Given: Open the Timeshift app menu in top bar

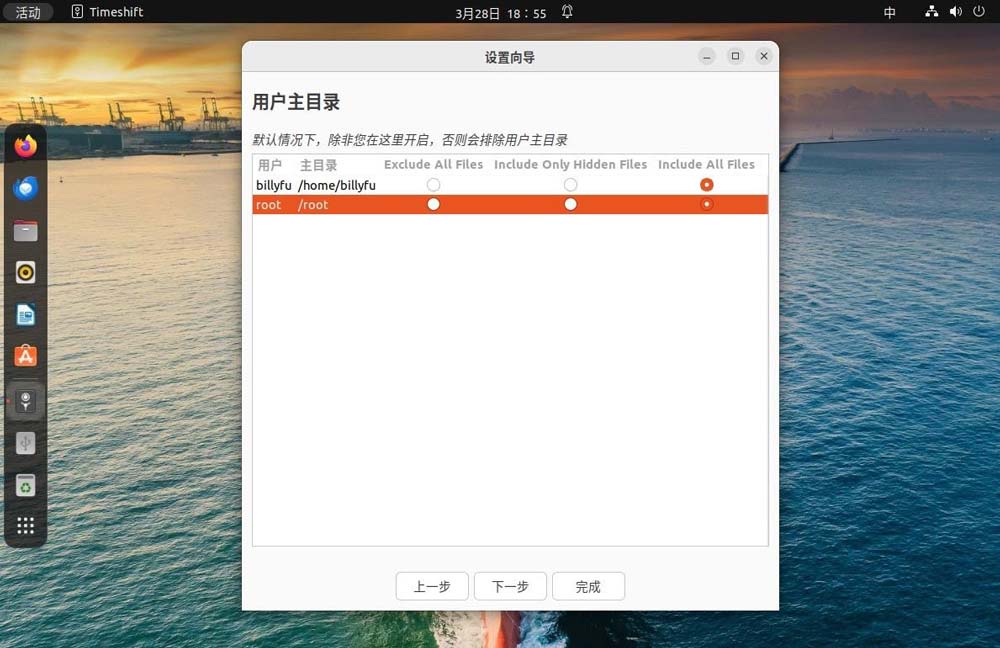Looking at the screenshot, I should [108, 12].
